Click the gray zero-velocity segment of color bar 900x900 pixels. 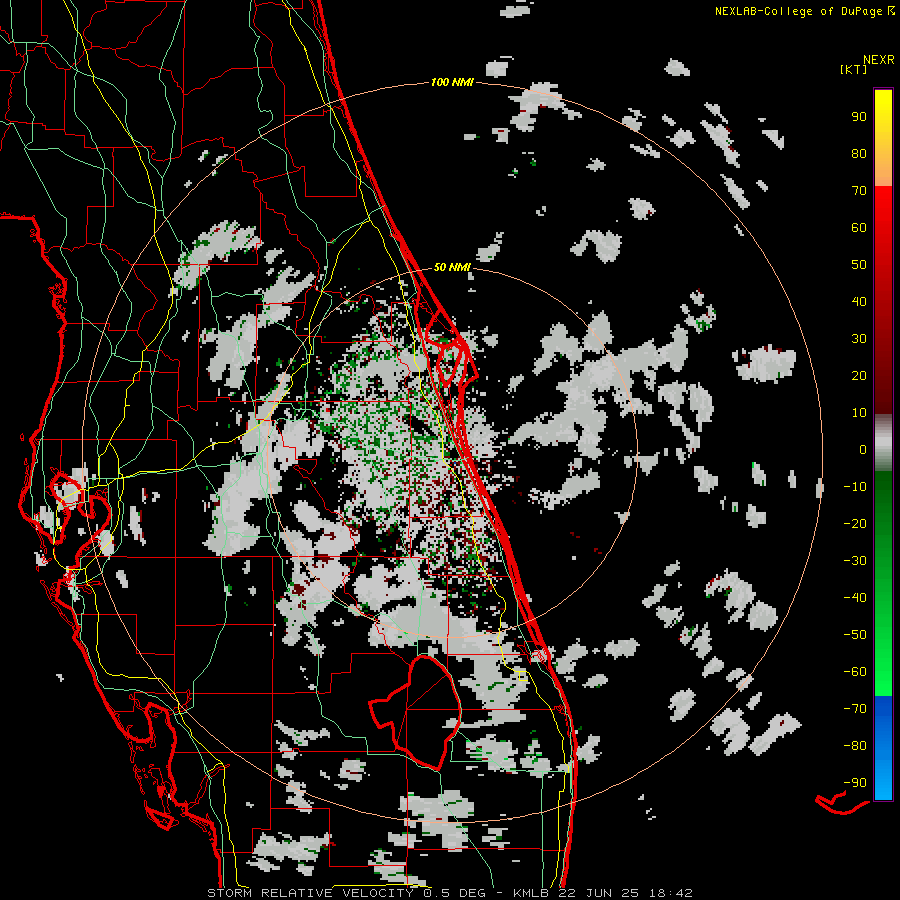pyautogui.click(x=883, y=443)
